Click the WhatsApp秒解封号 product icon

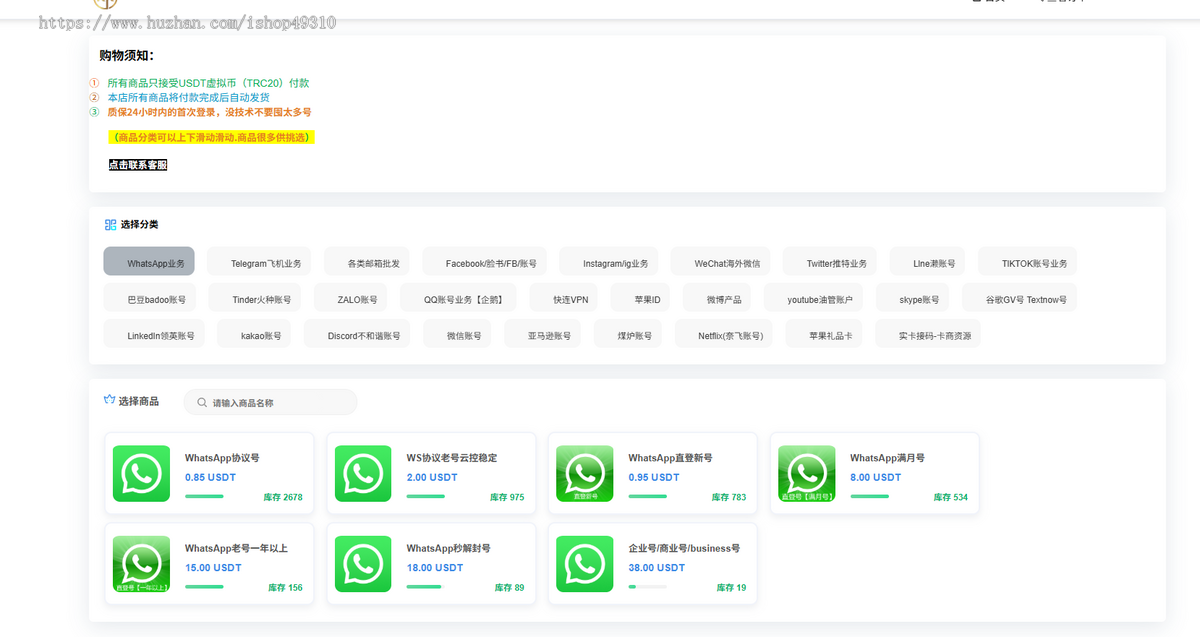pyautogui.click(x=363, y=564)
